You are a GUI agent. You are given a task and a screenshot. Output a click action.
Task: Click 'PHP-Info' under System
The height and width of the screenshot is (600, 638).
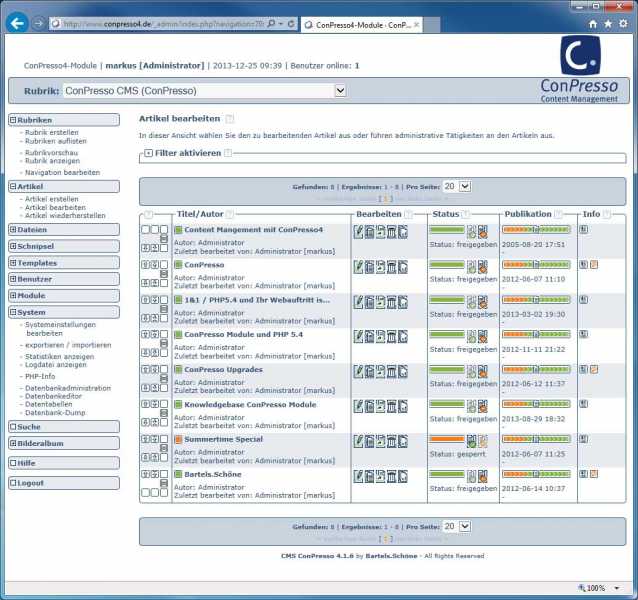[40, 377]
